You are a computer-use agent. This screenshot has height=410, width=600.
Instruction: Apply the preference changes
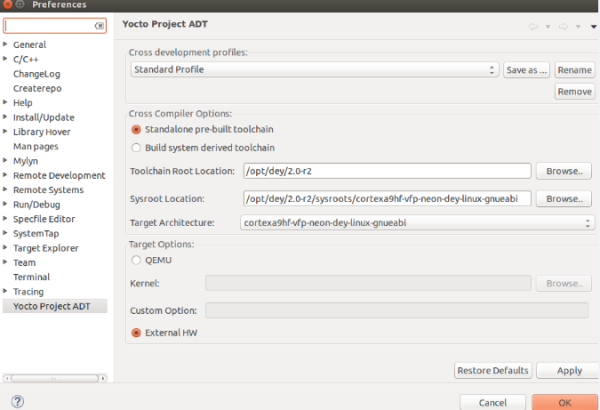click(569, 371)
